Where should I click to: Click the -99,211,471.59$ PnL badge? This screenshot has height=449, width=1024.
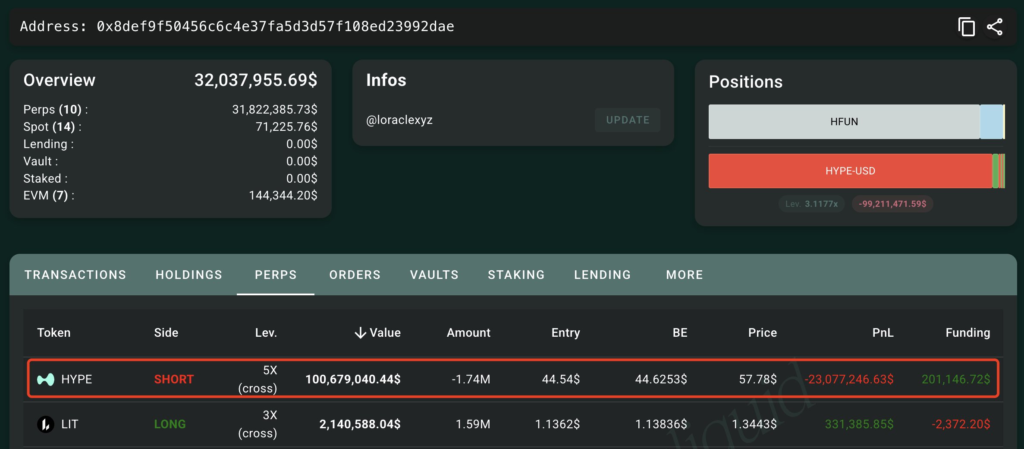coord(891,204)
